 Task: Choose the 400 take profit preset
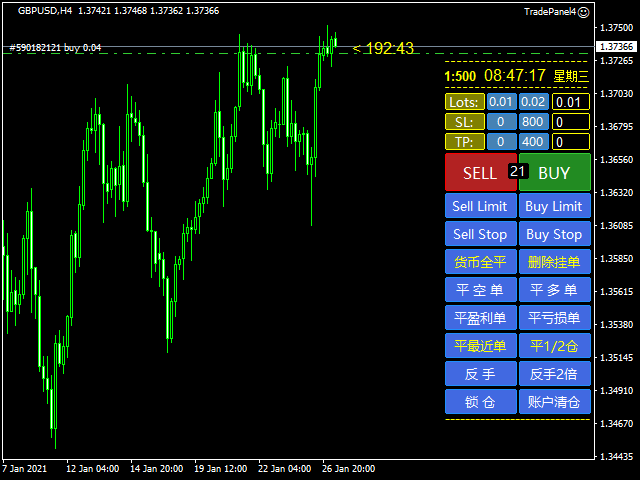pyautogui.click(x=533, y=142)
